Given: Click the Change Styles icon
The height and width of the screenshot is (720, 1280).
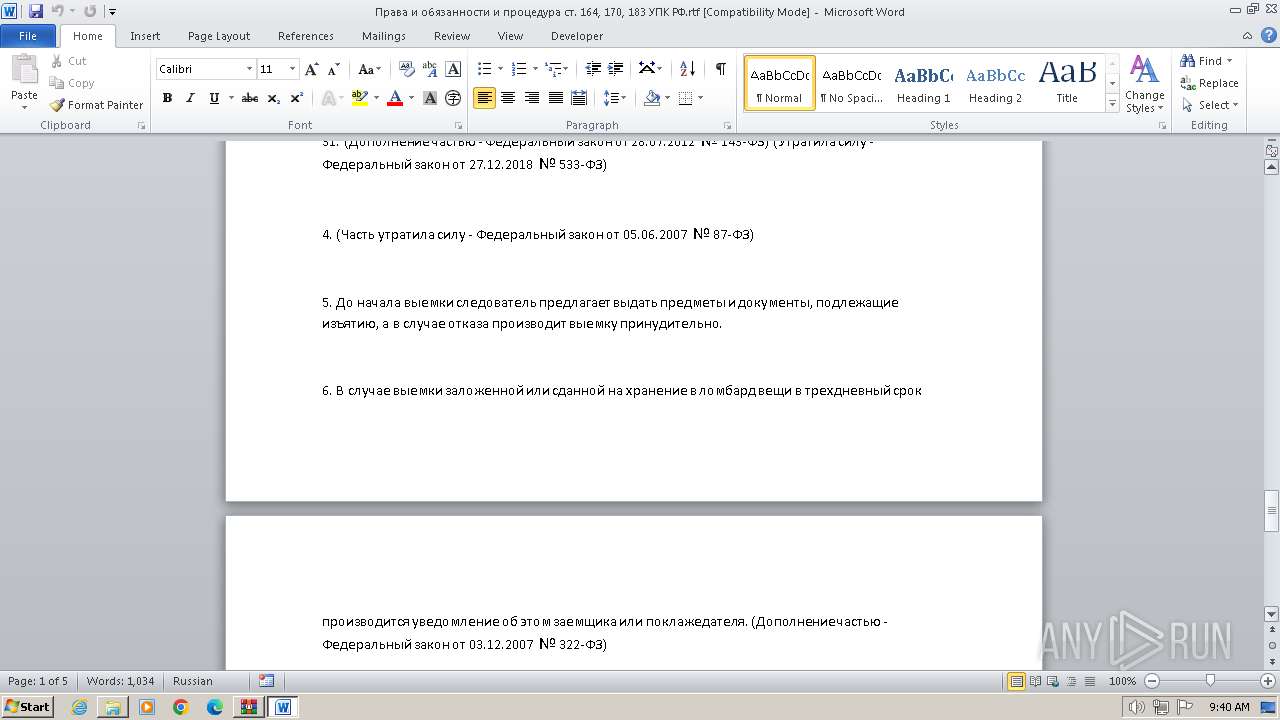Looking at the screenshot, I should [1144, 84].
